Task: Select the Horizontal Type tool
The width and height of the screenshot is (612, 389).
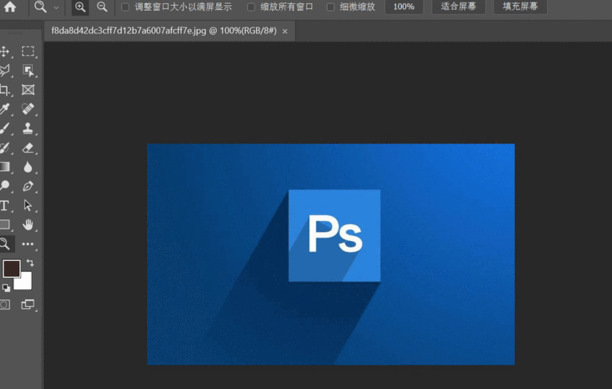Action: [x=4, y=206]
